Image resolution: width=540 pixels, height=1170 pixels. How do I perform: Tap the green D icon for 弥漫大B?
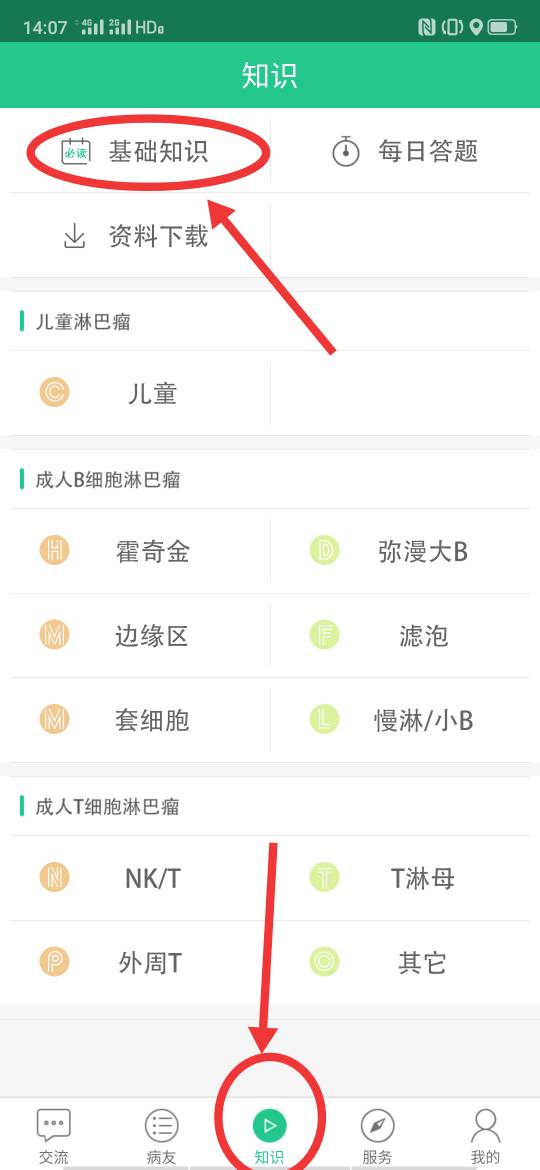324,551
